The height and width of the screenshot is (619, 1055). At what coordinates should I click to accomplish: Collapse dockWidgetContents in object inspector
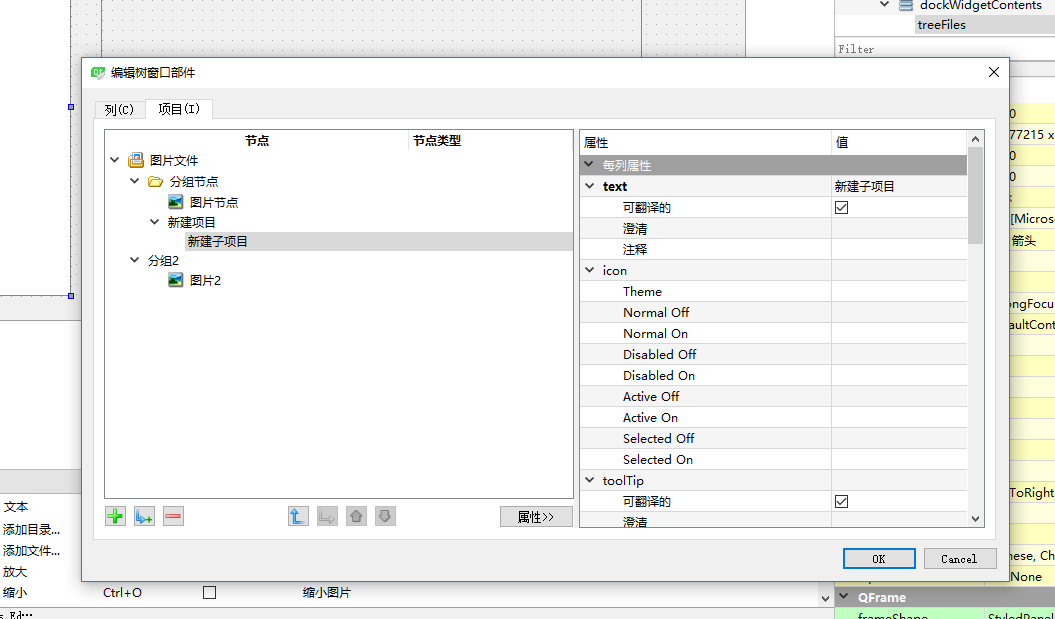885,5
